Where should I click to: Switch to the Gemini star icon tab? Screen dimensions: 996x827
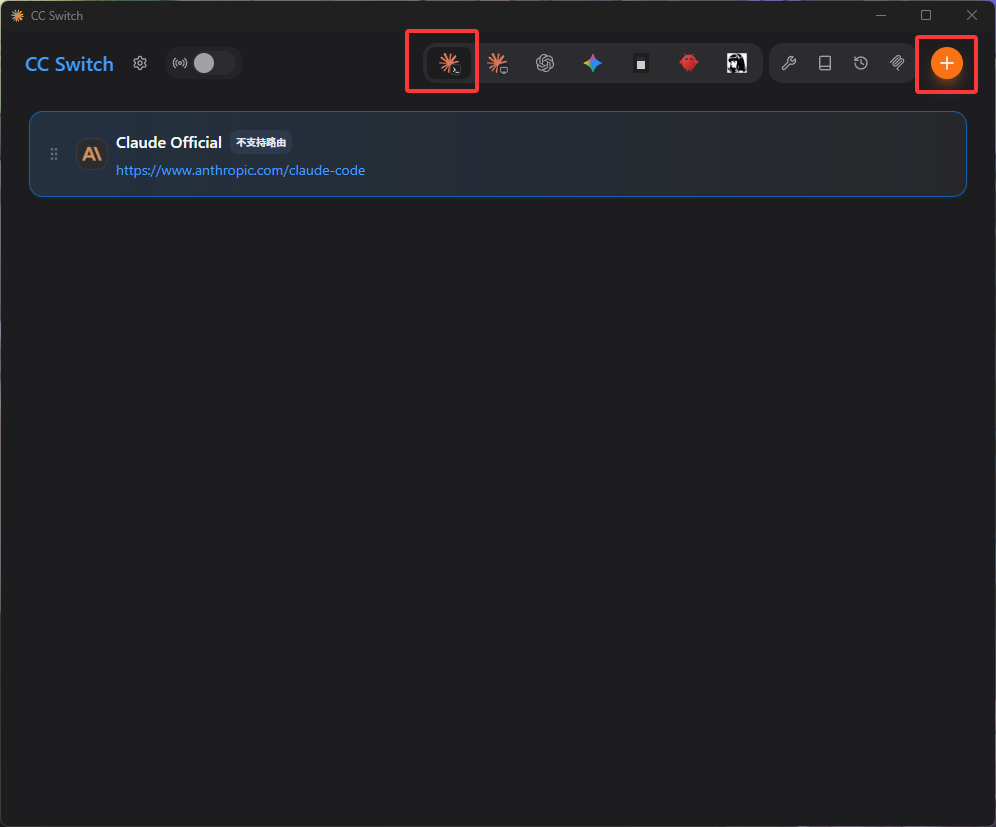tap(593, 63)
